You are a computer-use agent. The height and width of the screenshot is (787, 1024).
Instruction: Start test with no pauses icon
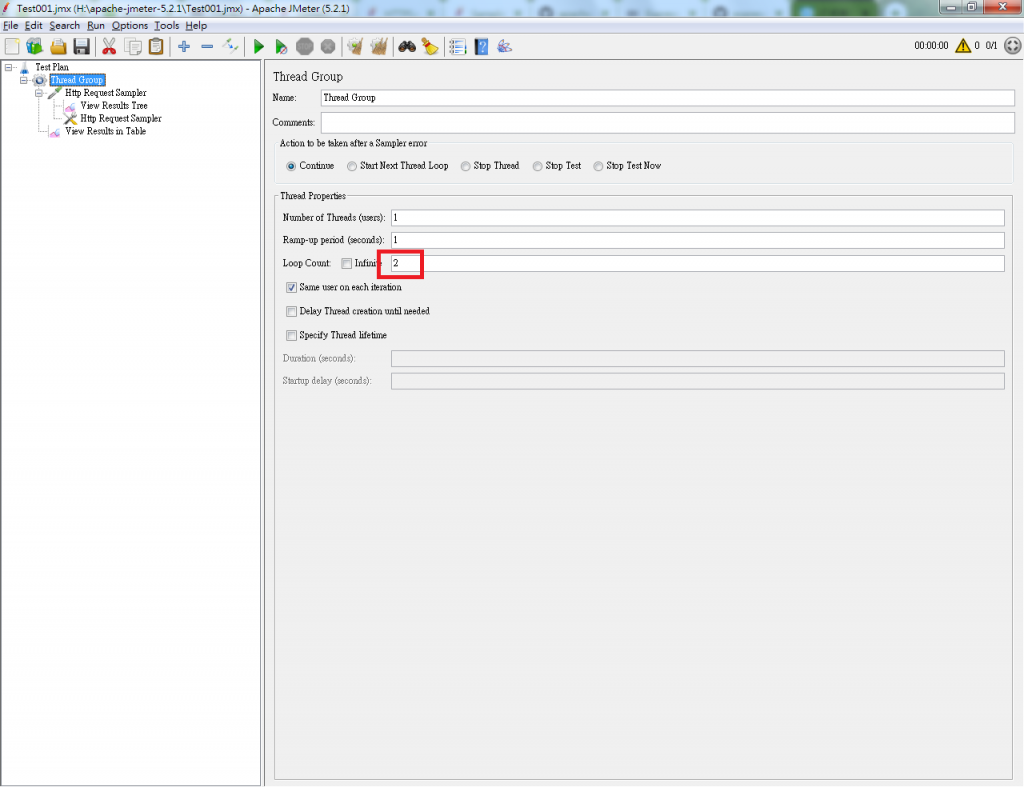point(281,46)
